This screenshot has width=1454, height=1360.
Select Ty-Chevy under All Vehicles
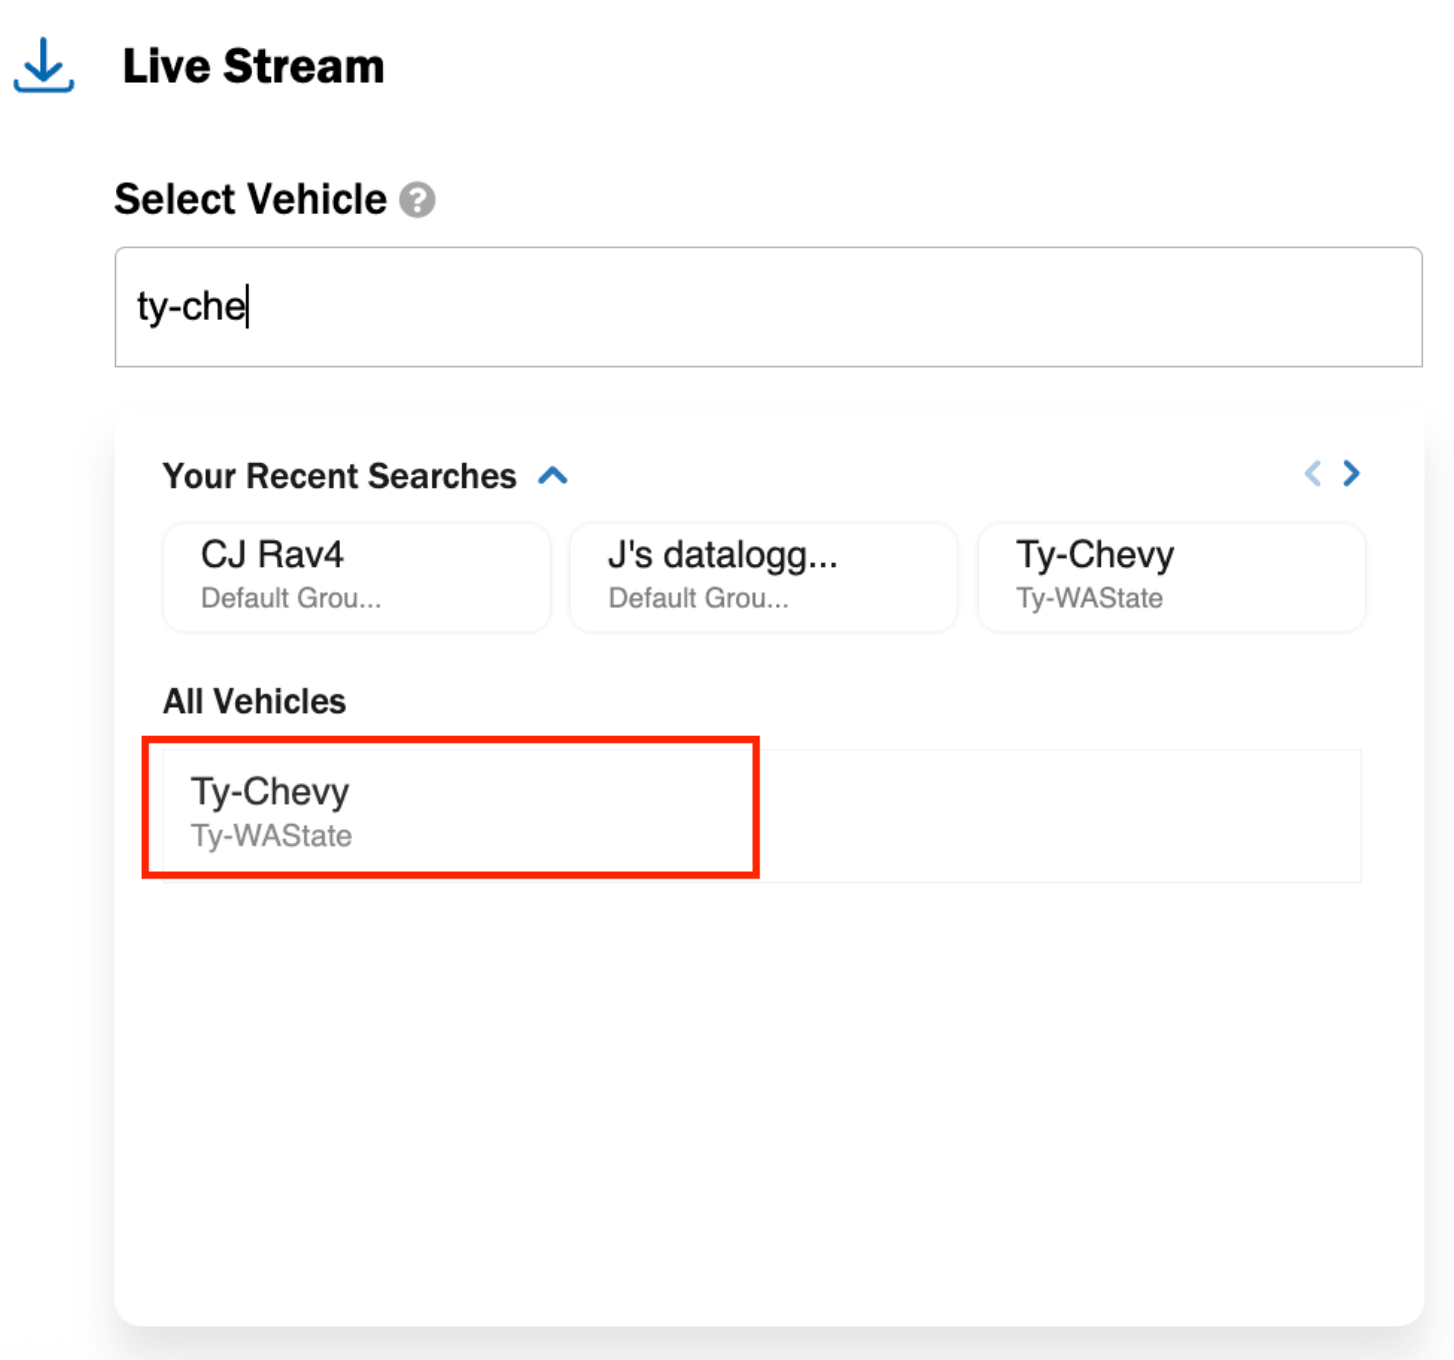[451, 809]
